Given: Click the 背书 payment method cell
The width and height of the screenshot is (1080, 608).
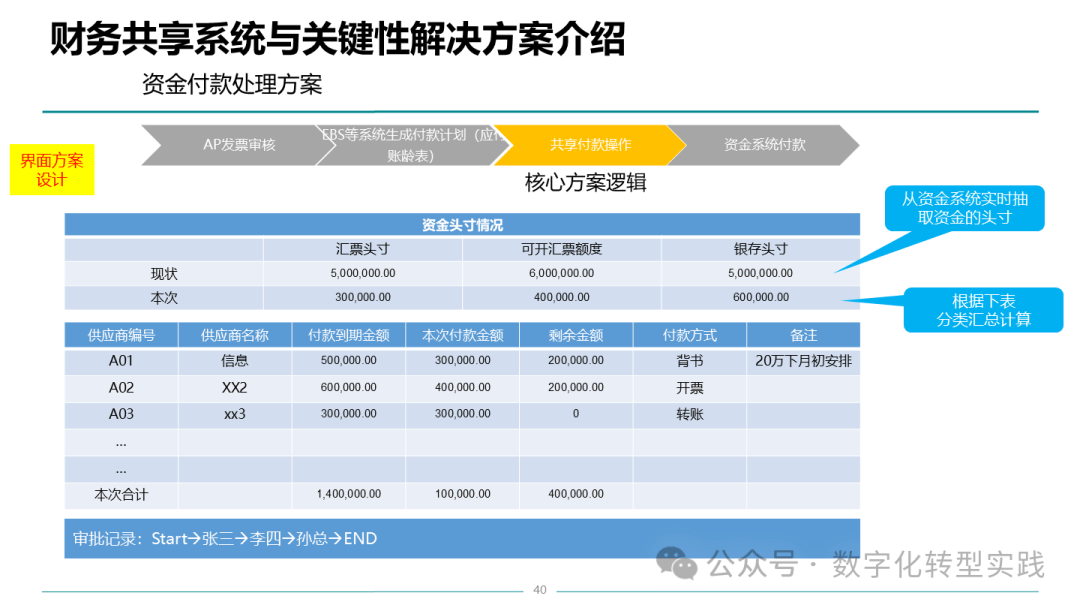Looking at the screenshot, I should tap(689, 361).
